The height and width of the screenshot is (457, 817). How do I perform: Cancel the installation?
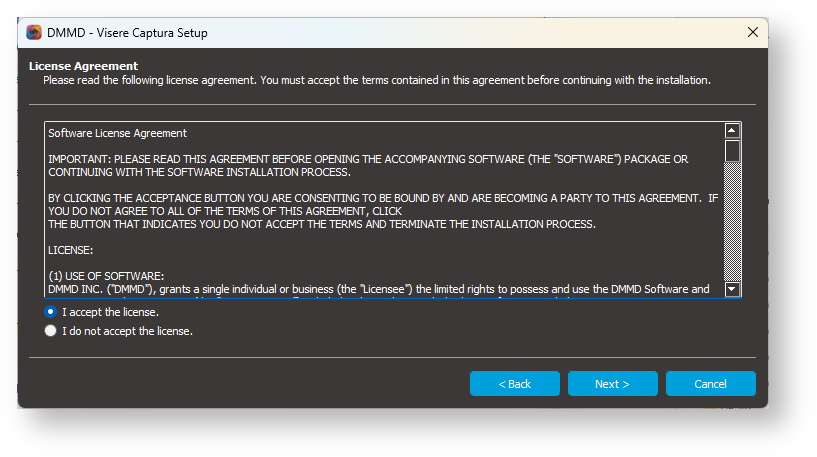(x=710, y=384)
